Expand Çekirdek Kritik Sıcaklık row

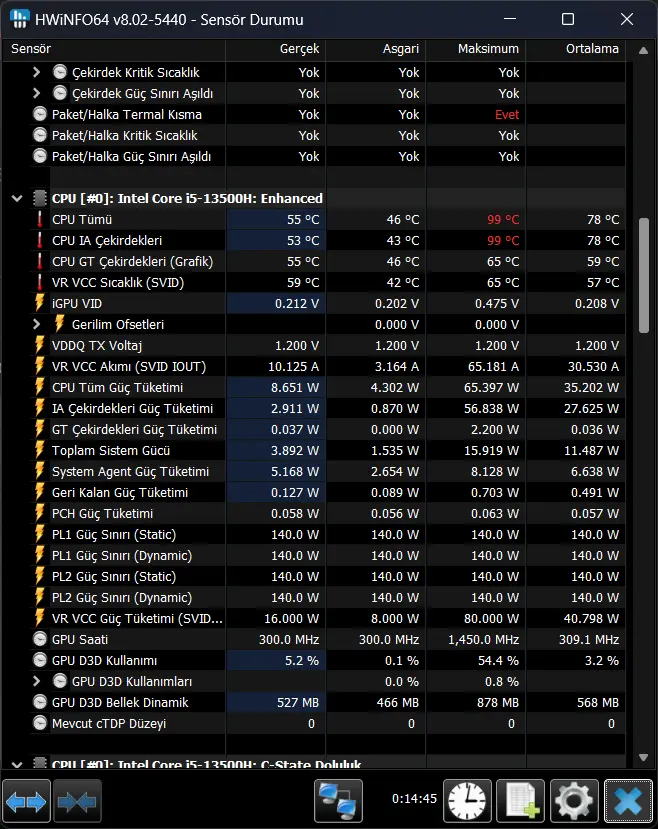pyautogui.click(x=36, y=72)
